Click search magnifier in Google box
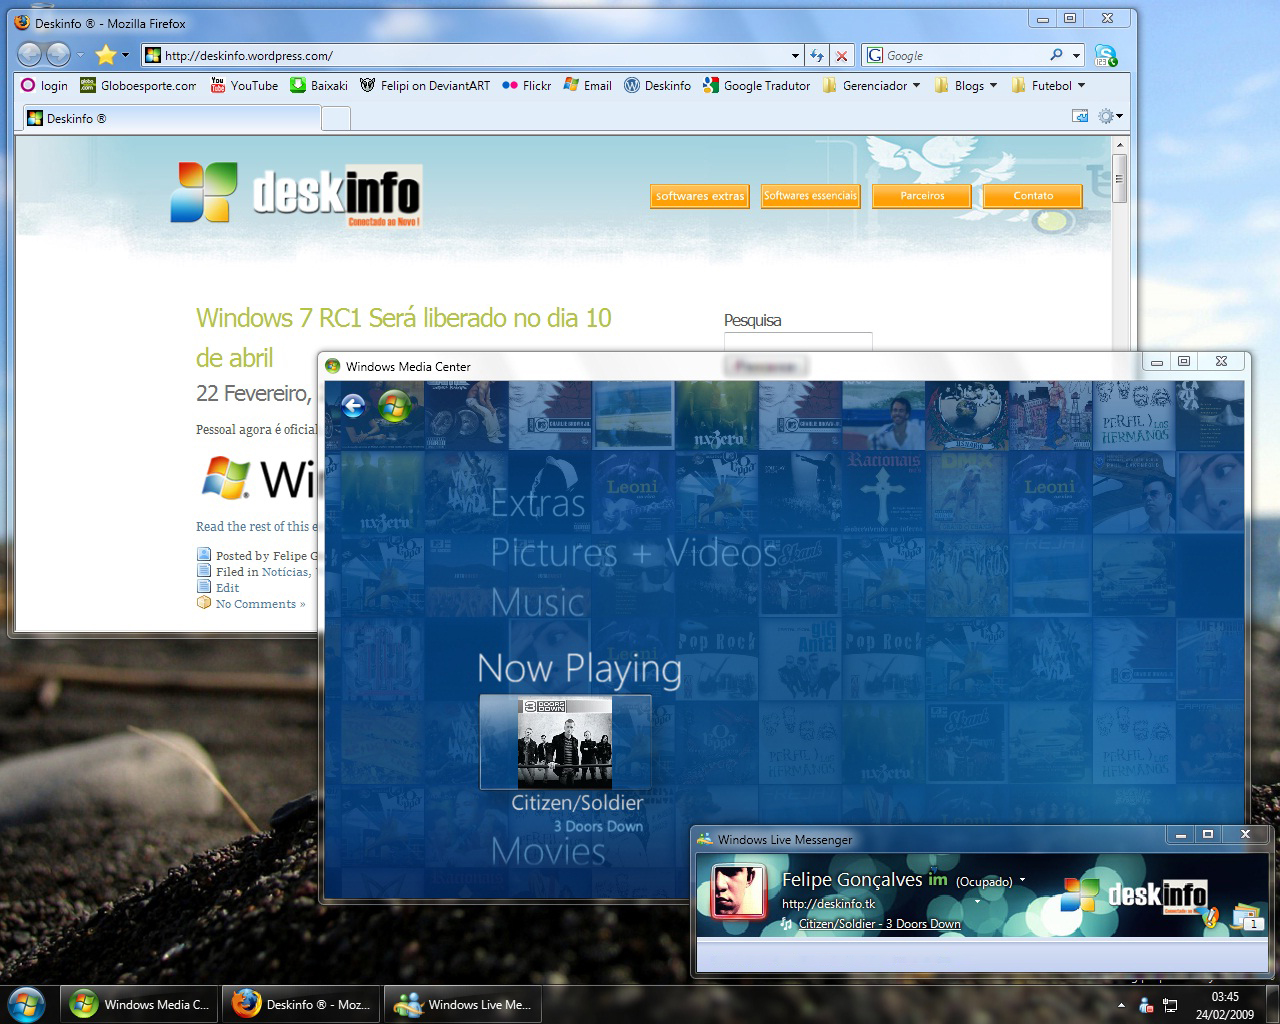The height and width of the screenshot is (1024, 1280). (x=1056, y=55)
